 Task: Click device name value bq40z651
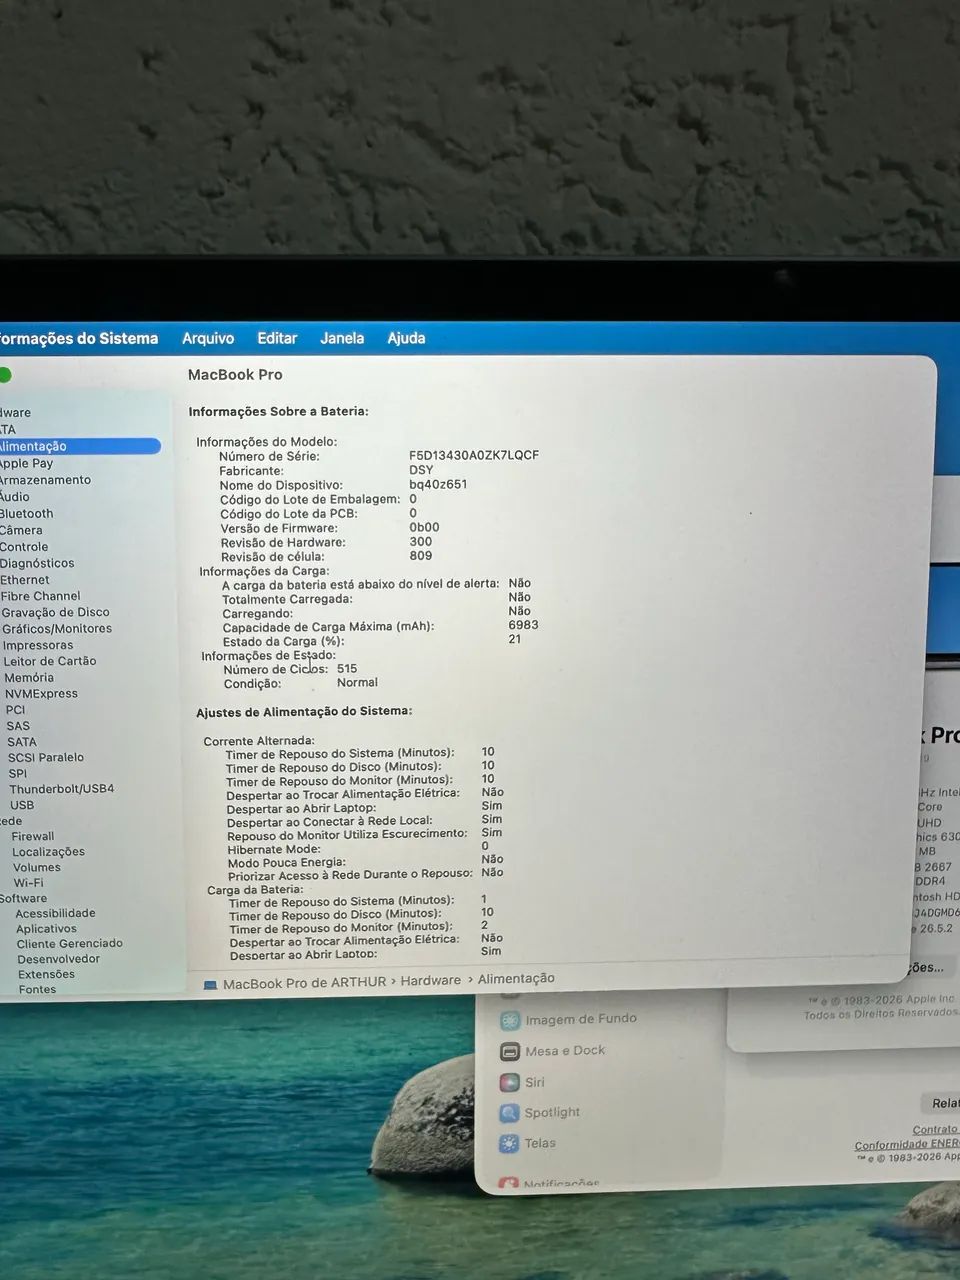click(x=438, y=484)
